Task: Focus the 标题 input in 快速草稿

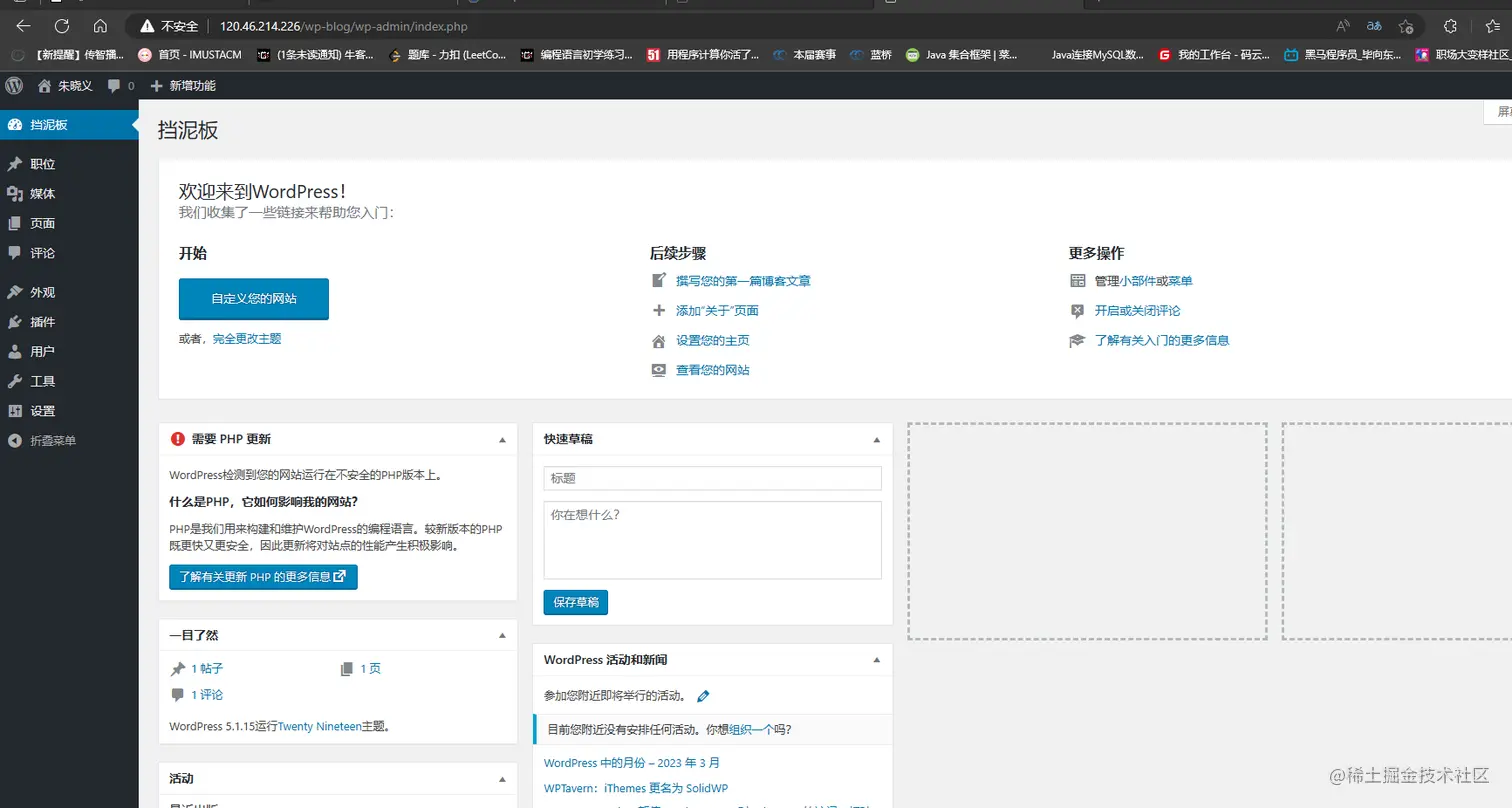Action: [712, 478]
